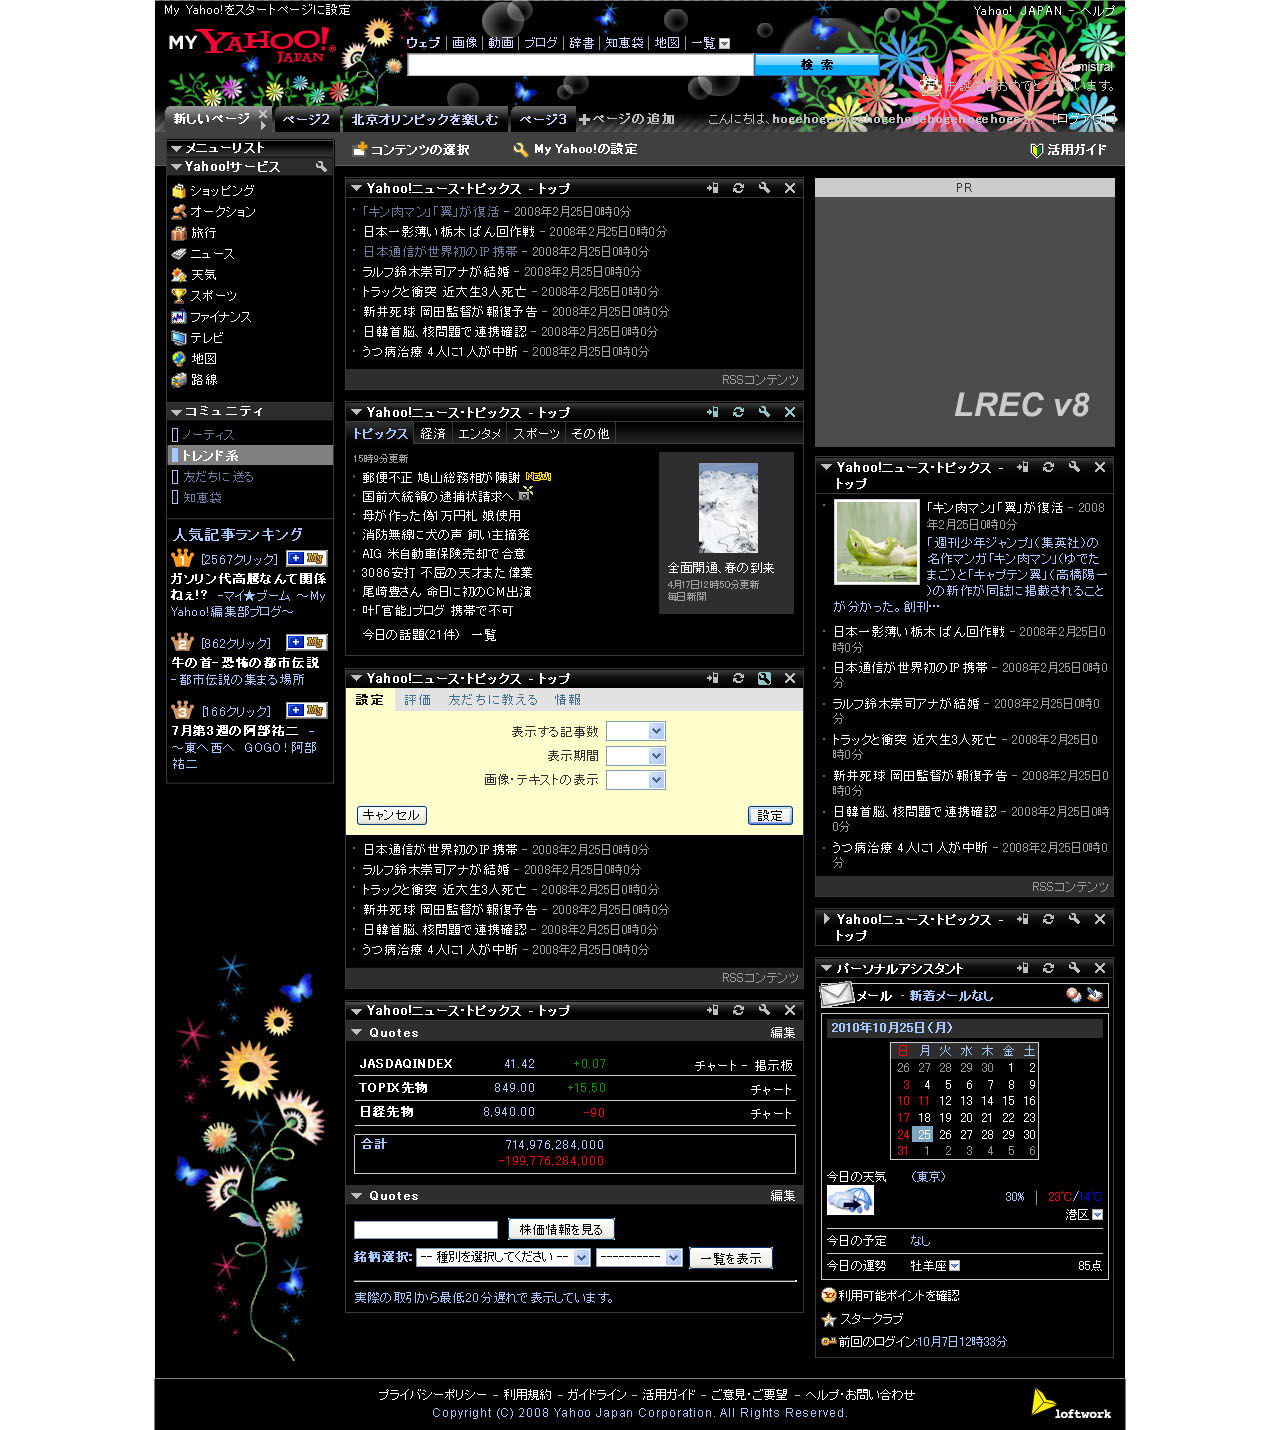Click the wrench icon on the Quotes widget
This screenshot has width=1280, height=1430.
tap(764, 1010)
